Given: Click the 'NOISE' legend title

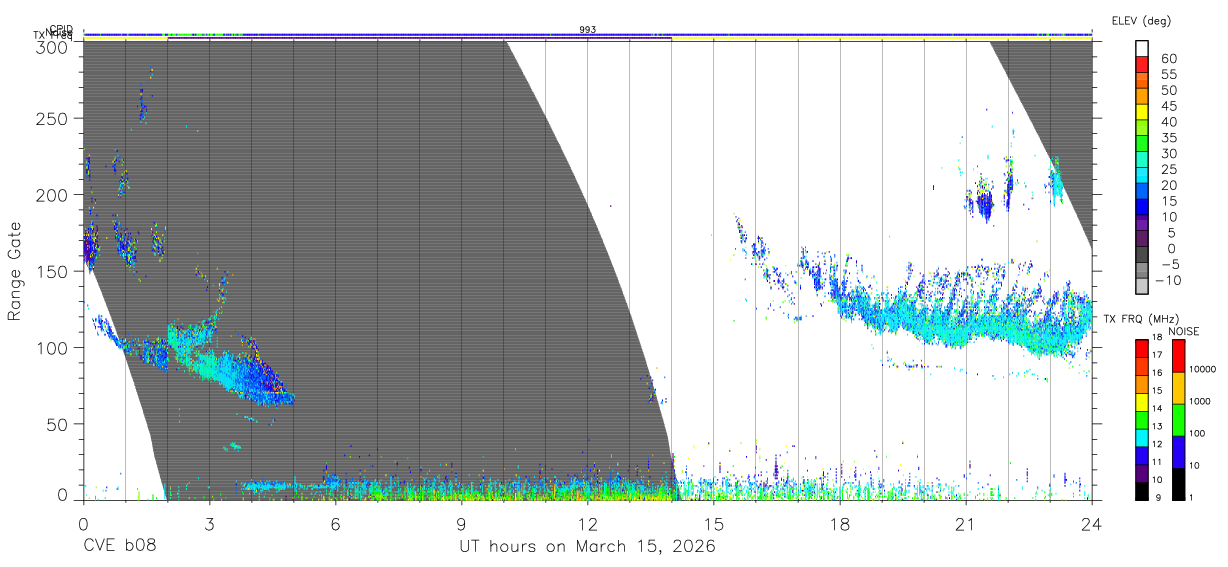Looking at the screenshot, I should tap(1184, 331).
